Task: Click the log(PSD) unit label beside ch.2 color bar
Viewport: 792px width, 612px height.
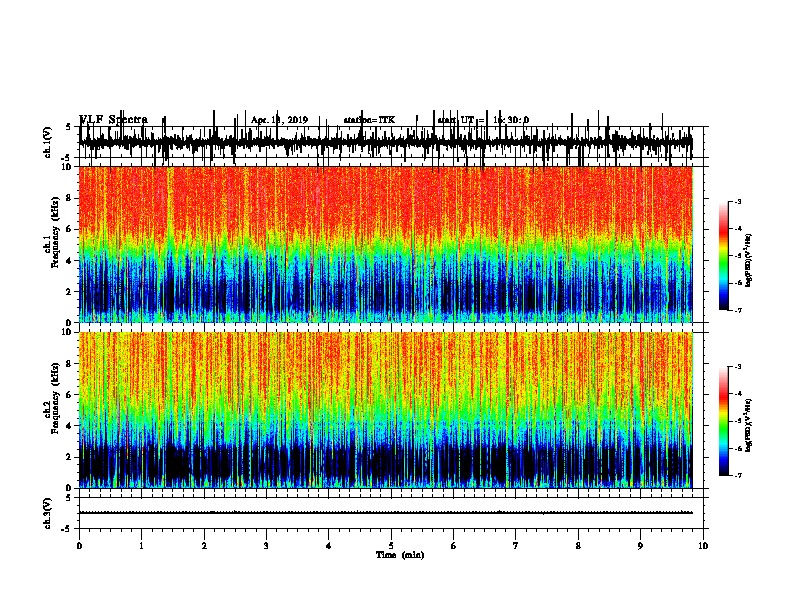Action: [x=749, y=425]
